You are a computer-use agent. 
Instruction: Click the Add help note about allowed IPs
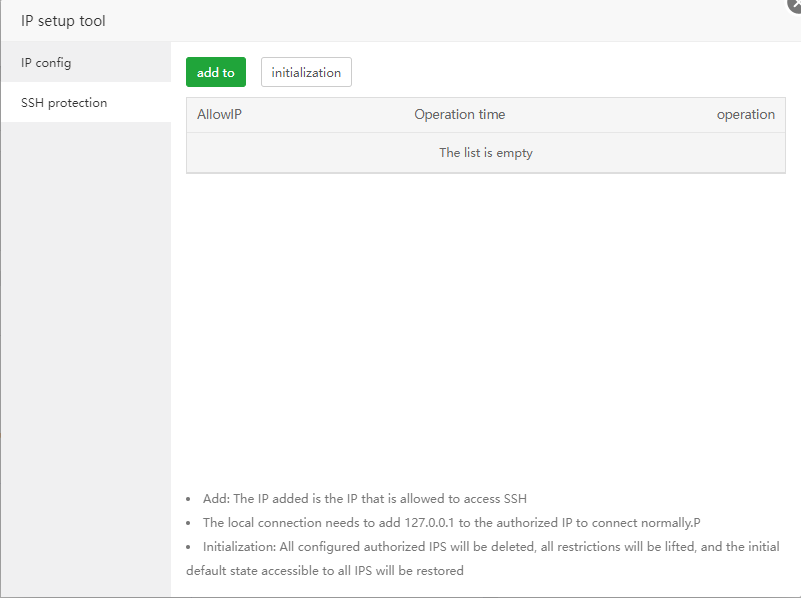(x=364, y=499)
